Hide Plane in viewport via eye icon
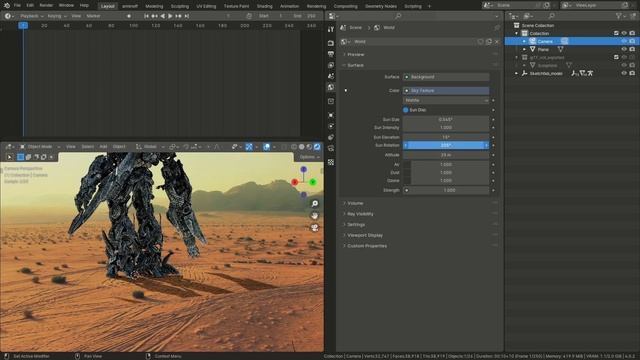640x360 pixels. (x=624, y=49)
